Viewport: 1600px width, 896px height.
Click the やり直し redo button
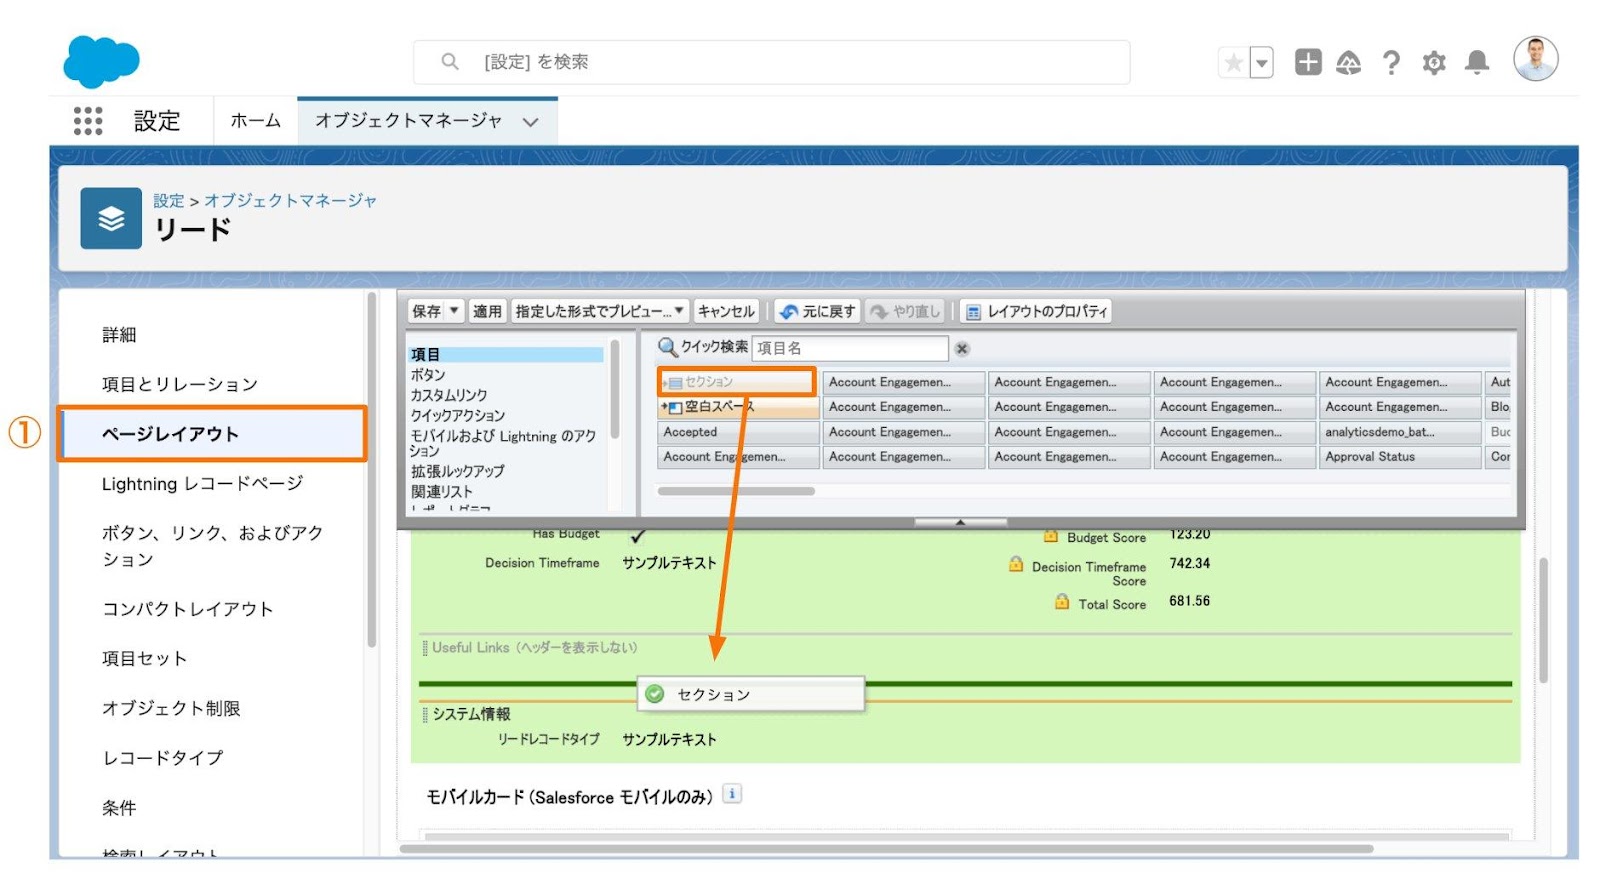tap(905, 311)
